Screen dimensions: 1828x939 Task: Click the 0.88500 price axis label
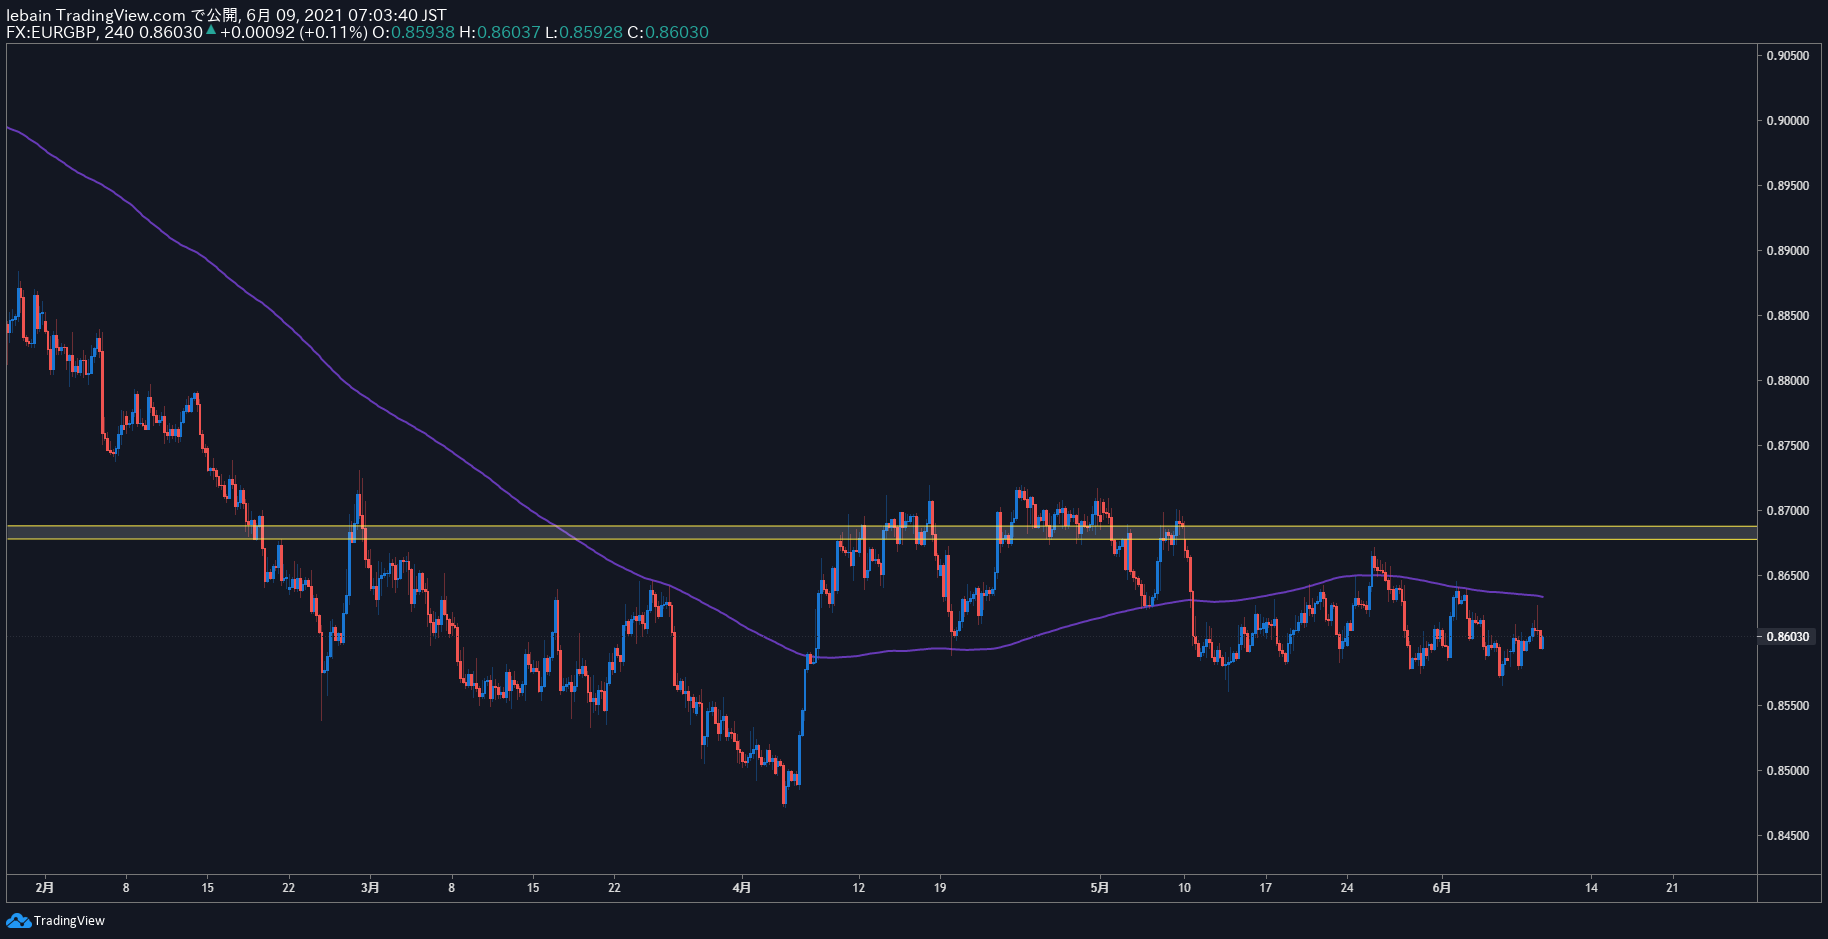point(1787,316)
